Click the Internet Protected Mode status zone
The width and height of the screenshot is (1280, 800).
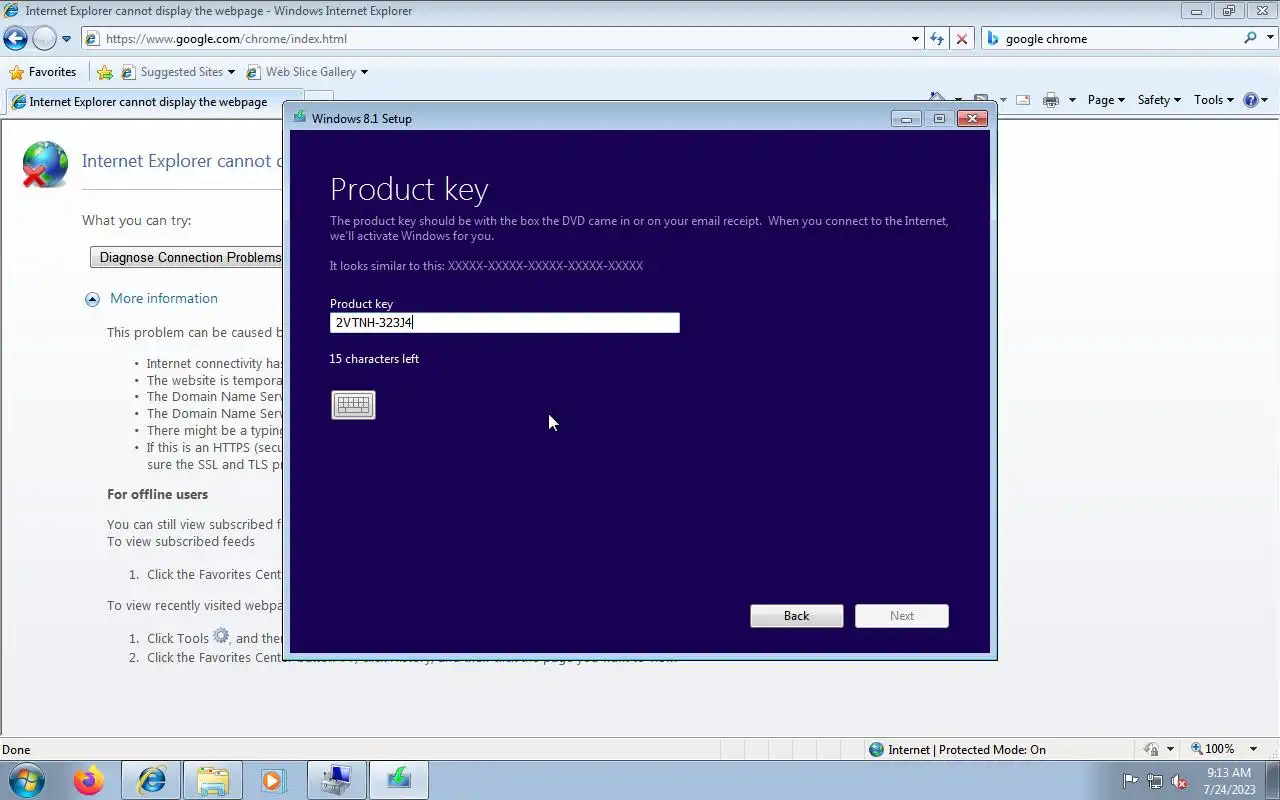tap(957, 749)
